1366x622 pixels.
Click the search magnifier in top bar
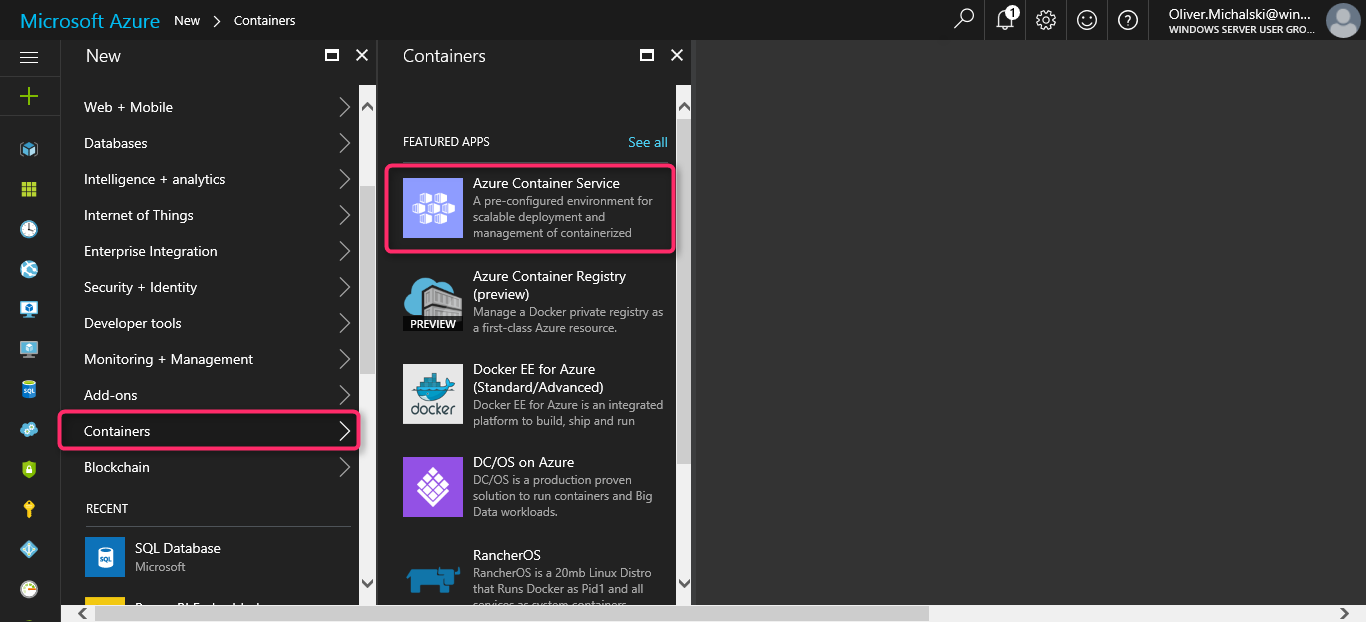click(x=964, y=19)
